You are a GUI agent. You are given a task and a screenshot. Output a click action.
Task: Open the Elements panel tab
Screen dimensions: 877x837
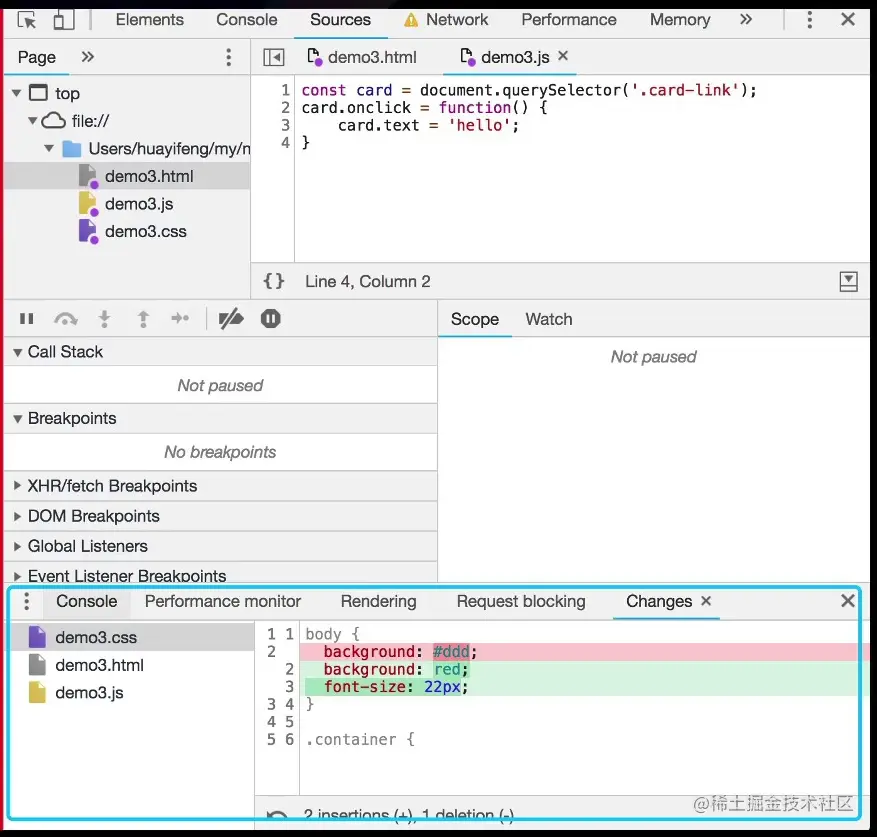pyautogui.click(x=149, y=20)
